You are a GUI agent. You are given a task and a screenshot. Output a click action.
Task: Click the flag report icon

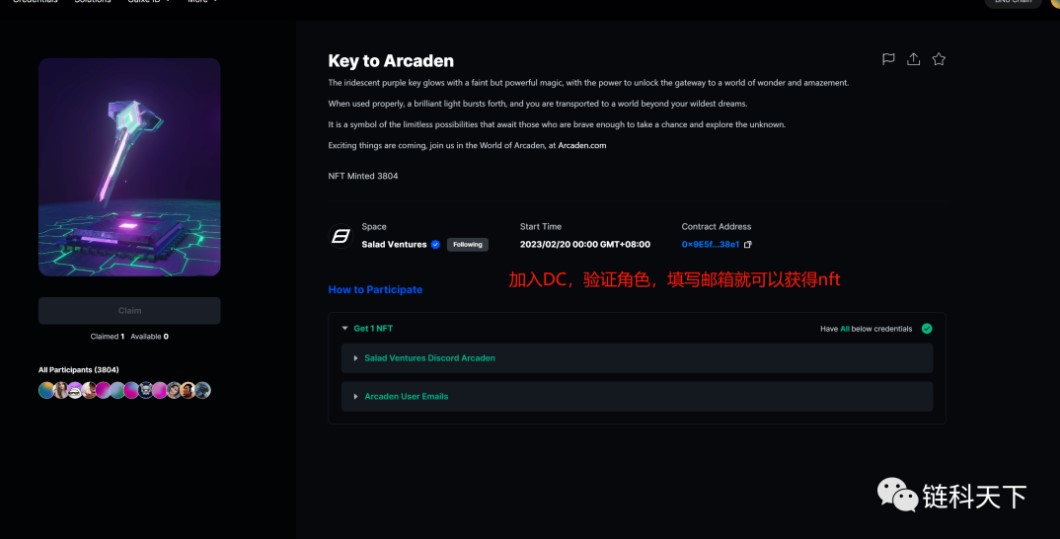pyautogui.click(x=888, y=59)
